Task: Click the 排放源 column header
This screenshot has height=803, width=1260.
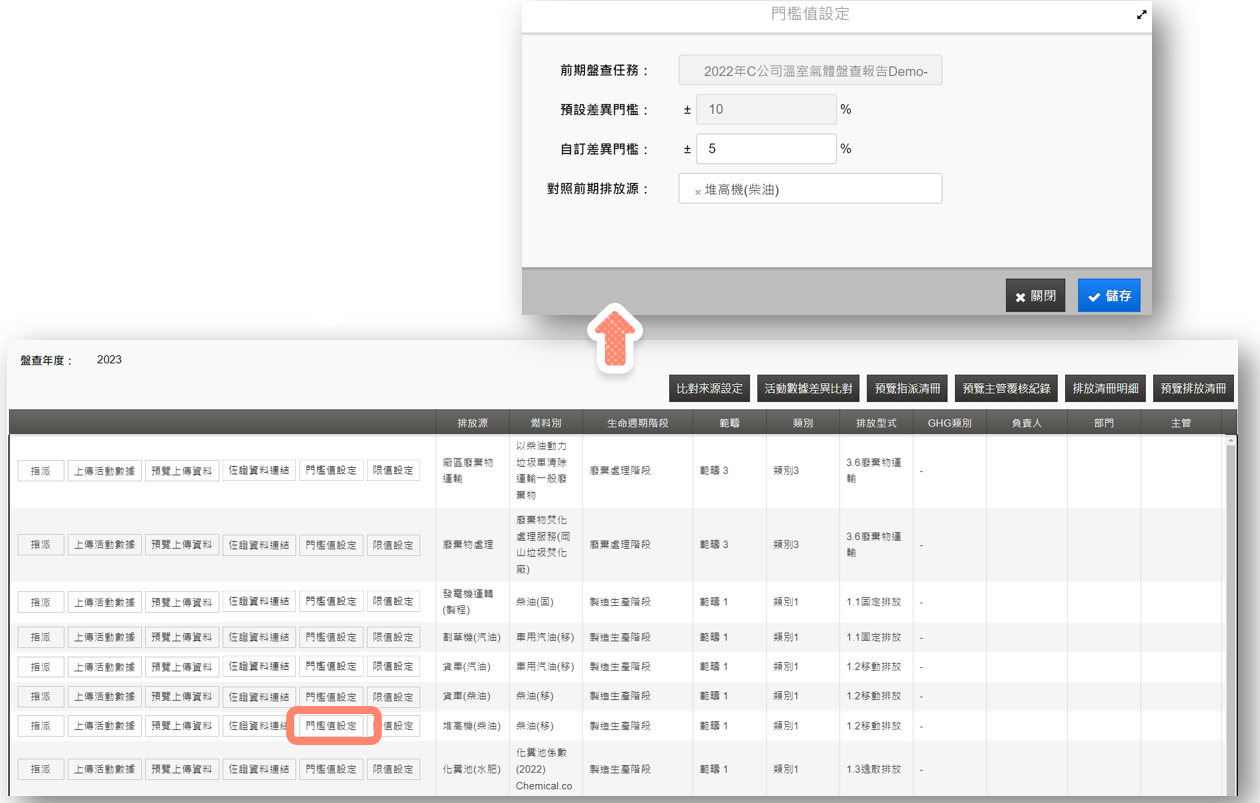Action: 472,423
